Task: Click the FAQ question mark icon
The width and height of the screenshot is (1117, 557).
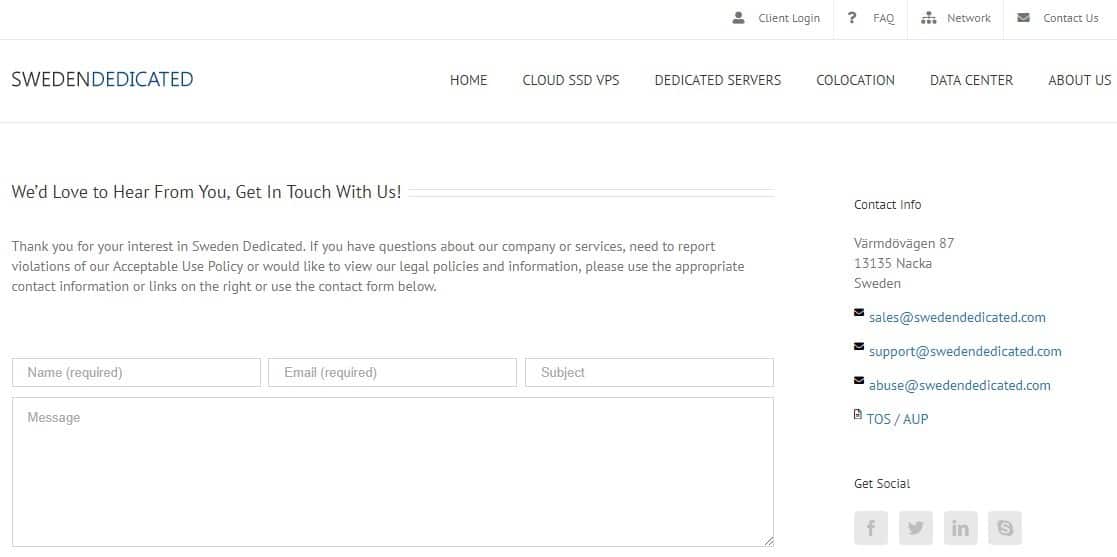Action: point(851,18)
